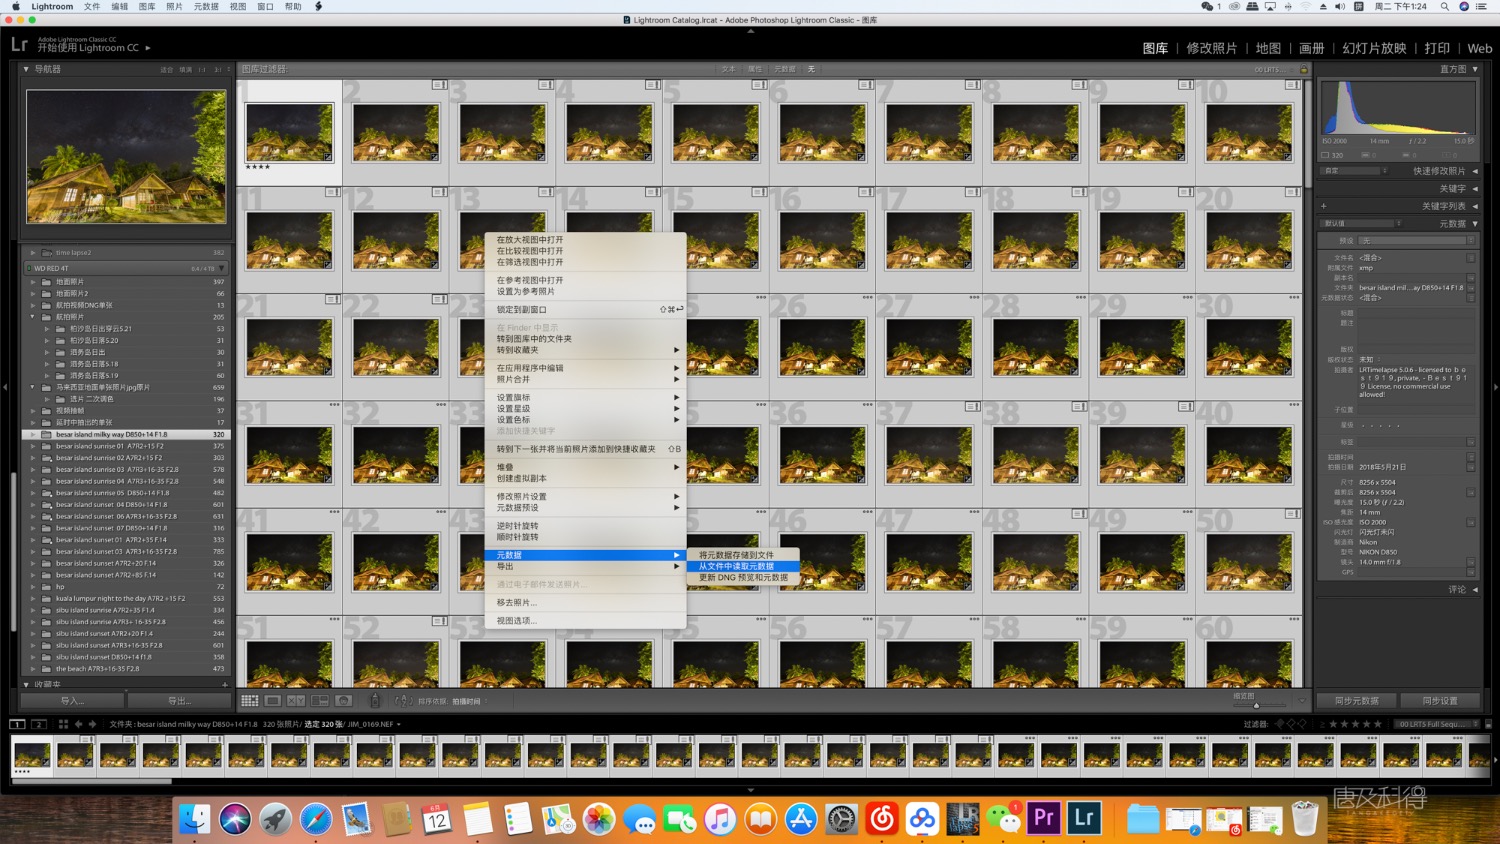Switch to grid view mode
The height and width of the screenshot is (844, 1500).
tap(250, 701)
